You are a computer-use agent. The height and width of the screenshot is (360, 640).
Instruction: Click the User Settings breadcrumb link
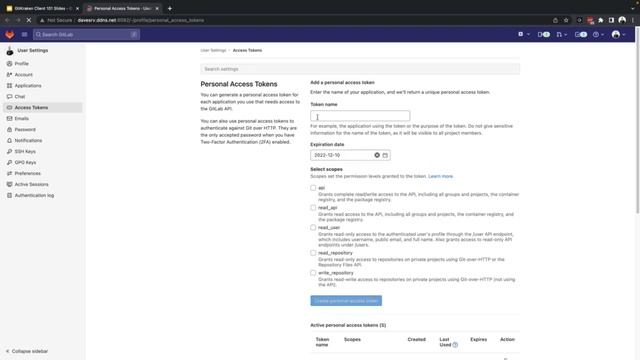213,50
